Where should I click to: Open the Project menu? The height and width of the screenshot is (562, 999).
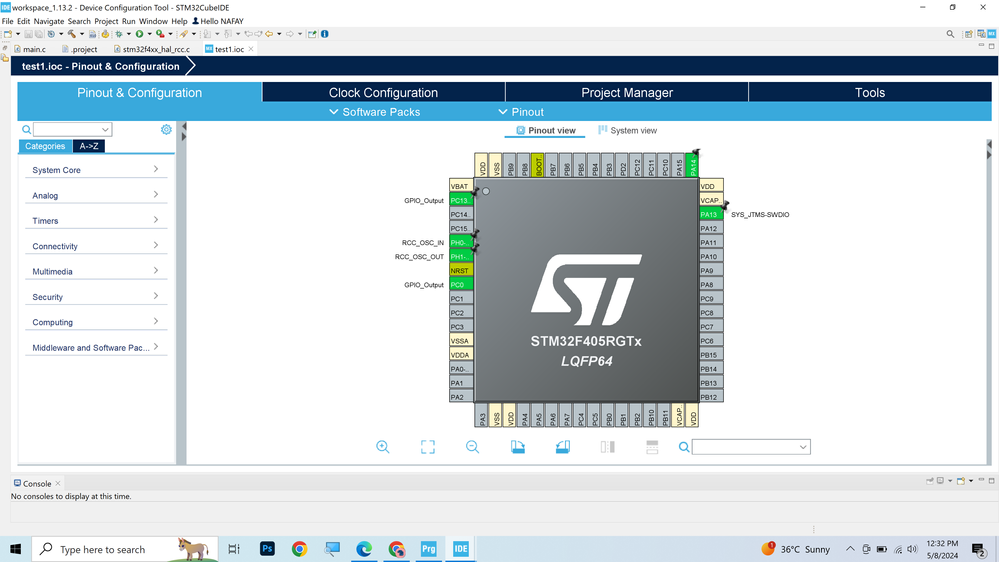(106, 21)
